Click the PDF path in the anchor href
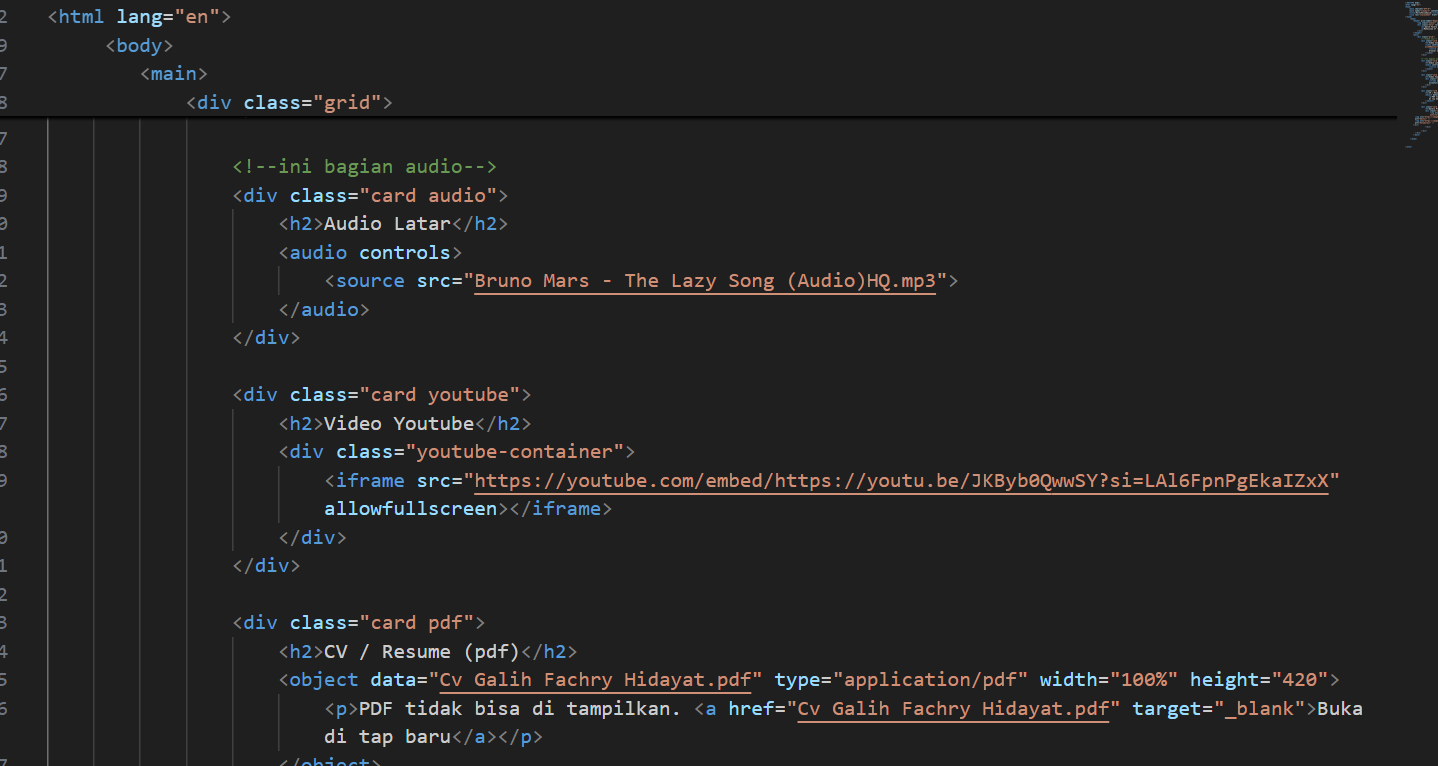 point(954,709)
